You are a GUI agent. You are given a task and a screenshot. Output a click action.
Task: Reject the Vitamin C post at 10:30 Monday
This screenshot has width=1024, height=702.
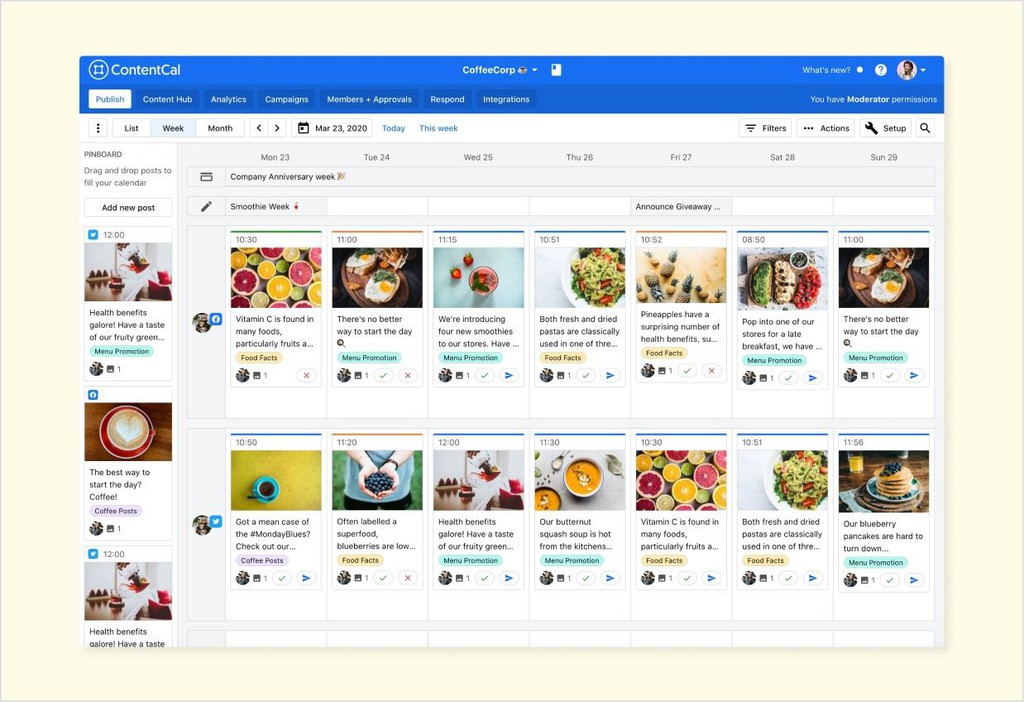[x=306, y=375]
